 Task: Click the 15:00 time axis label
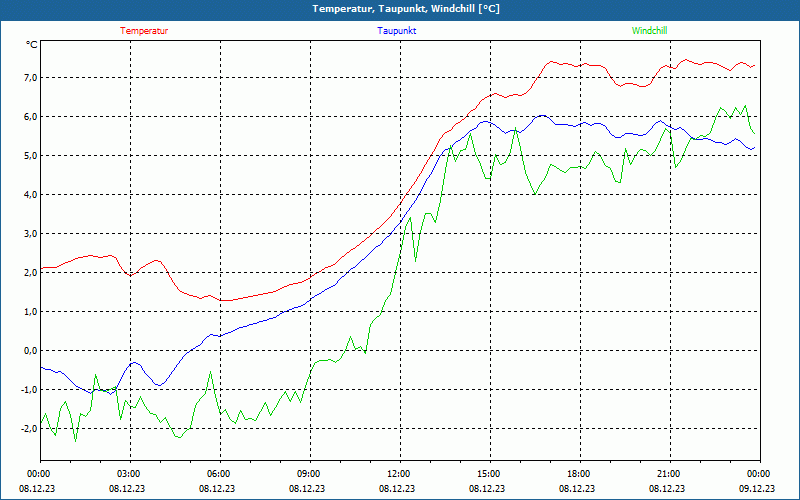tap(490, 473)
